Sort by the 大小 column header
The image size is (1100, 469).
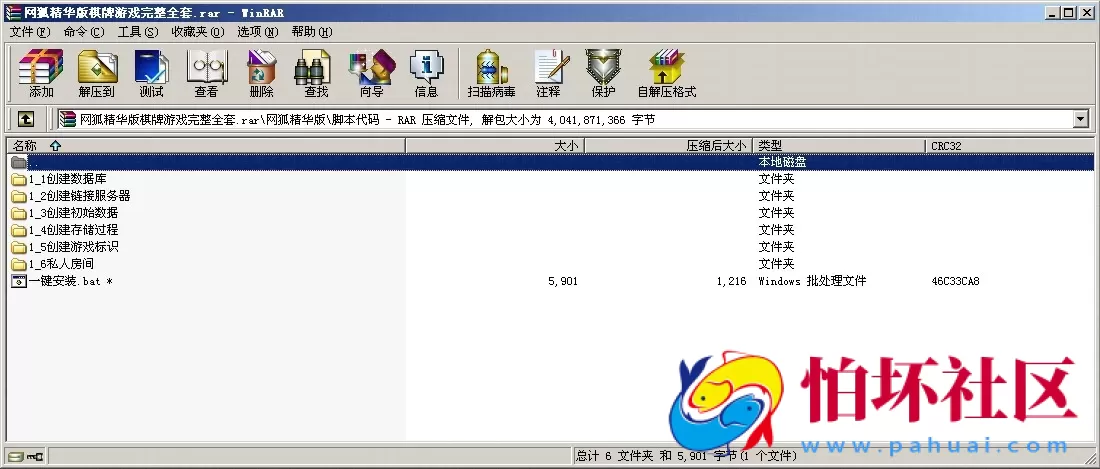click(x=495, y=146)
